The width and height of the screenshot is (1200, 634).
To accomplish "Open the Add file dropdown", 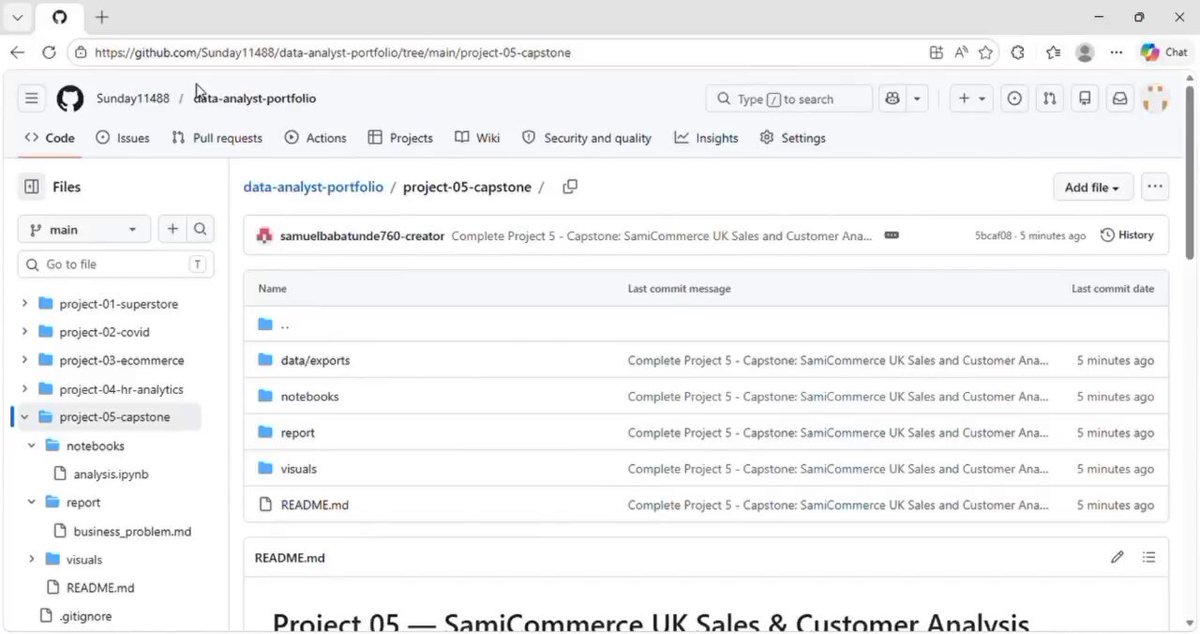I will coord(1092,187).
